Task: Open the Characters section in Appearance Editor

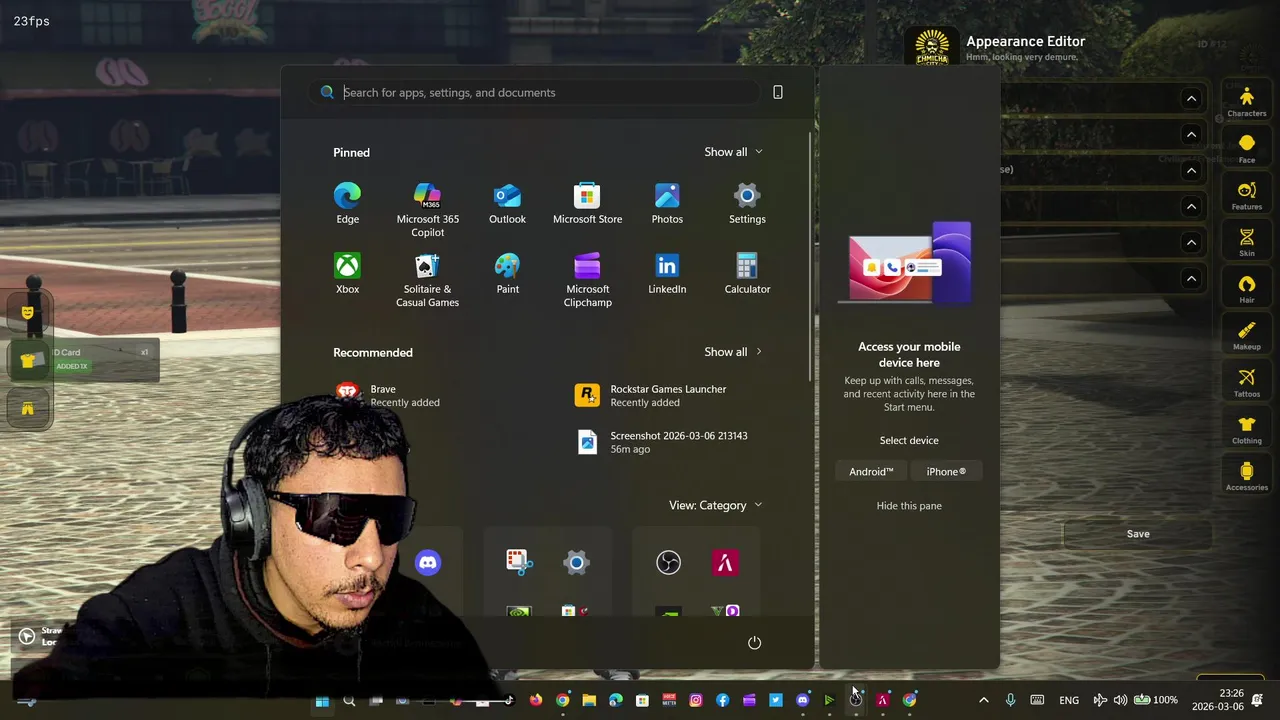Action: pyautogui.click(x=1246, y=102)
